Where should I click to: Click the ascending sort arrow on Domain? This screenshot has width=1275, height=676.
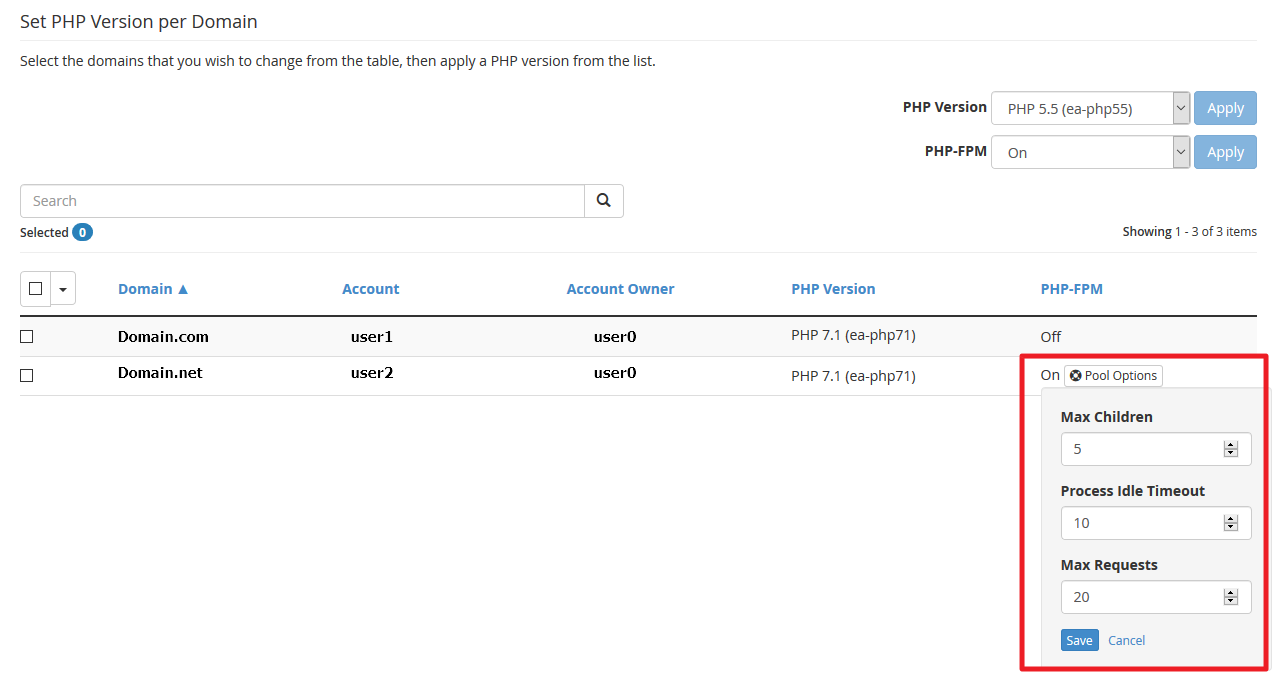(184, 288)
